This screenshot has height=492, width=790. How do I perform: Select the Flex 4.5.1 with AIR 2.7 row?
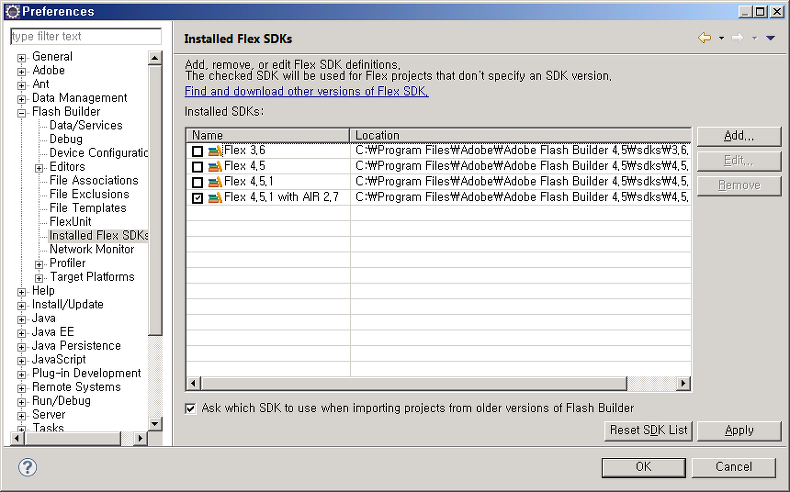(x=438, y=197)
